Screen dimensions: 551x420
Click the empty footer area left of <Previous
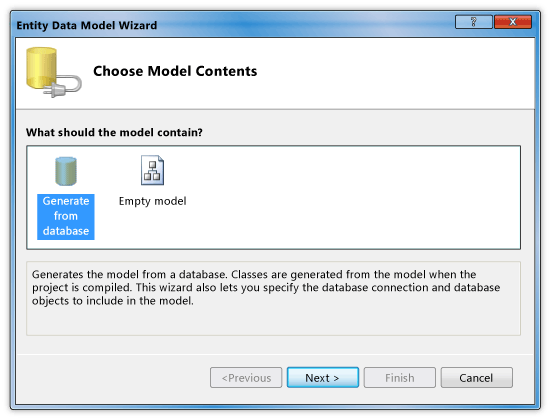pos(112,378)
